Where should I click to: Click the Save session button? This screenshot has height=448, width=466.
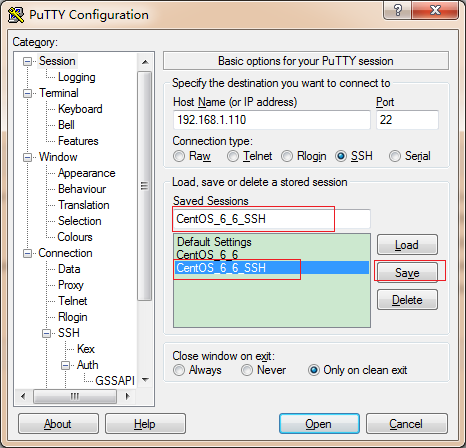point(407,273)
